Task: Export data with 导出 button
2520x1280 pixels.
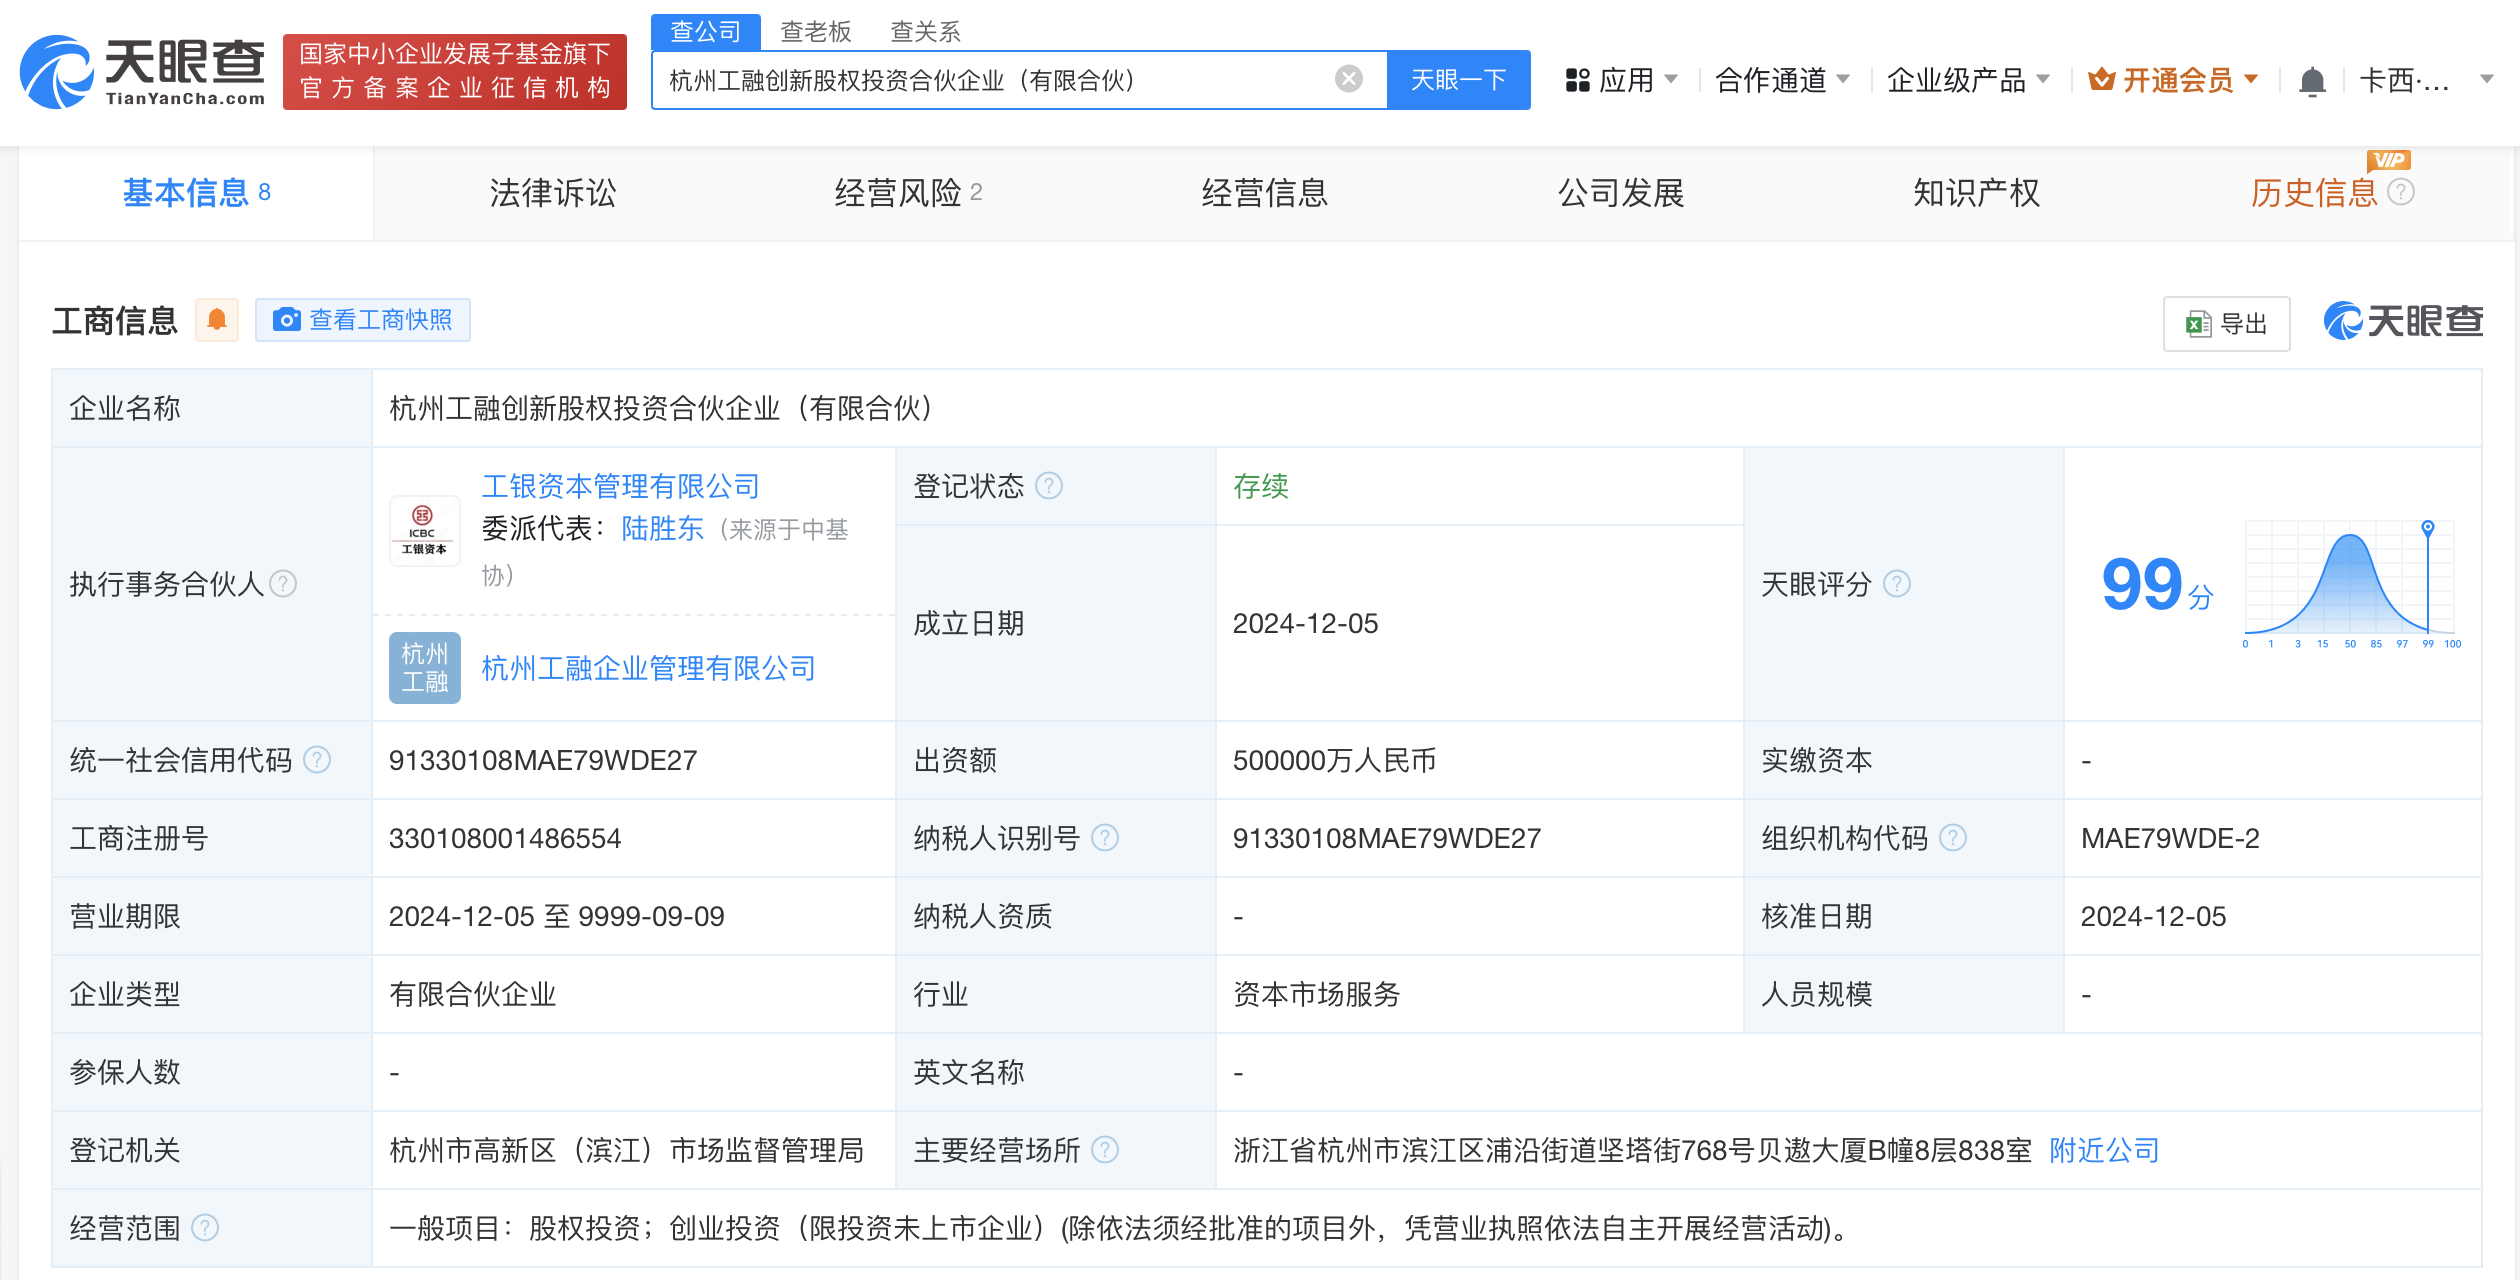Action: pyautogui.click(x=2226, y=323)
